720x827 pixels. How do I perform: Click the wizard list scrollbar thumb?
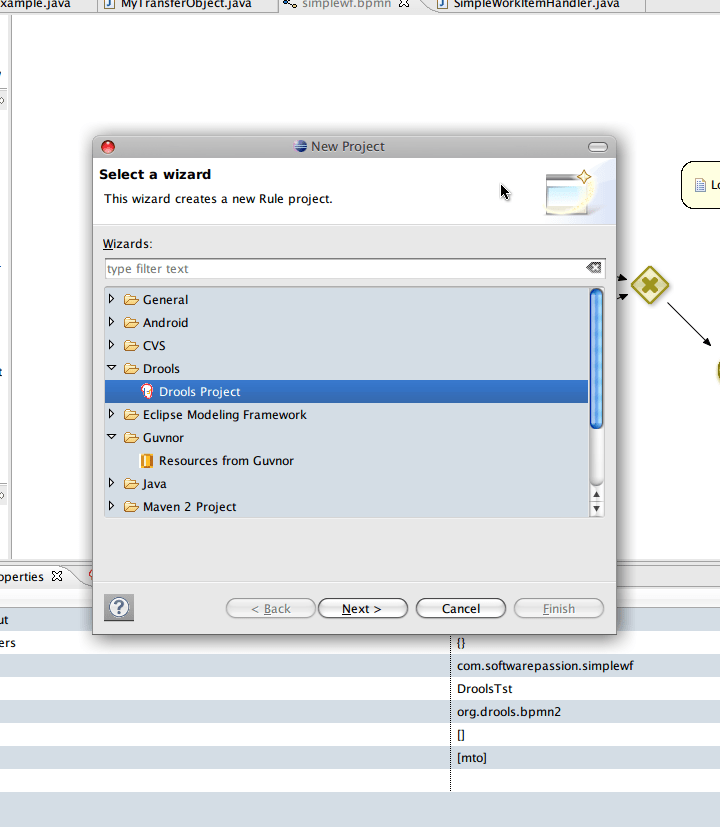[x=596, y=359]
